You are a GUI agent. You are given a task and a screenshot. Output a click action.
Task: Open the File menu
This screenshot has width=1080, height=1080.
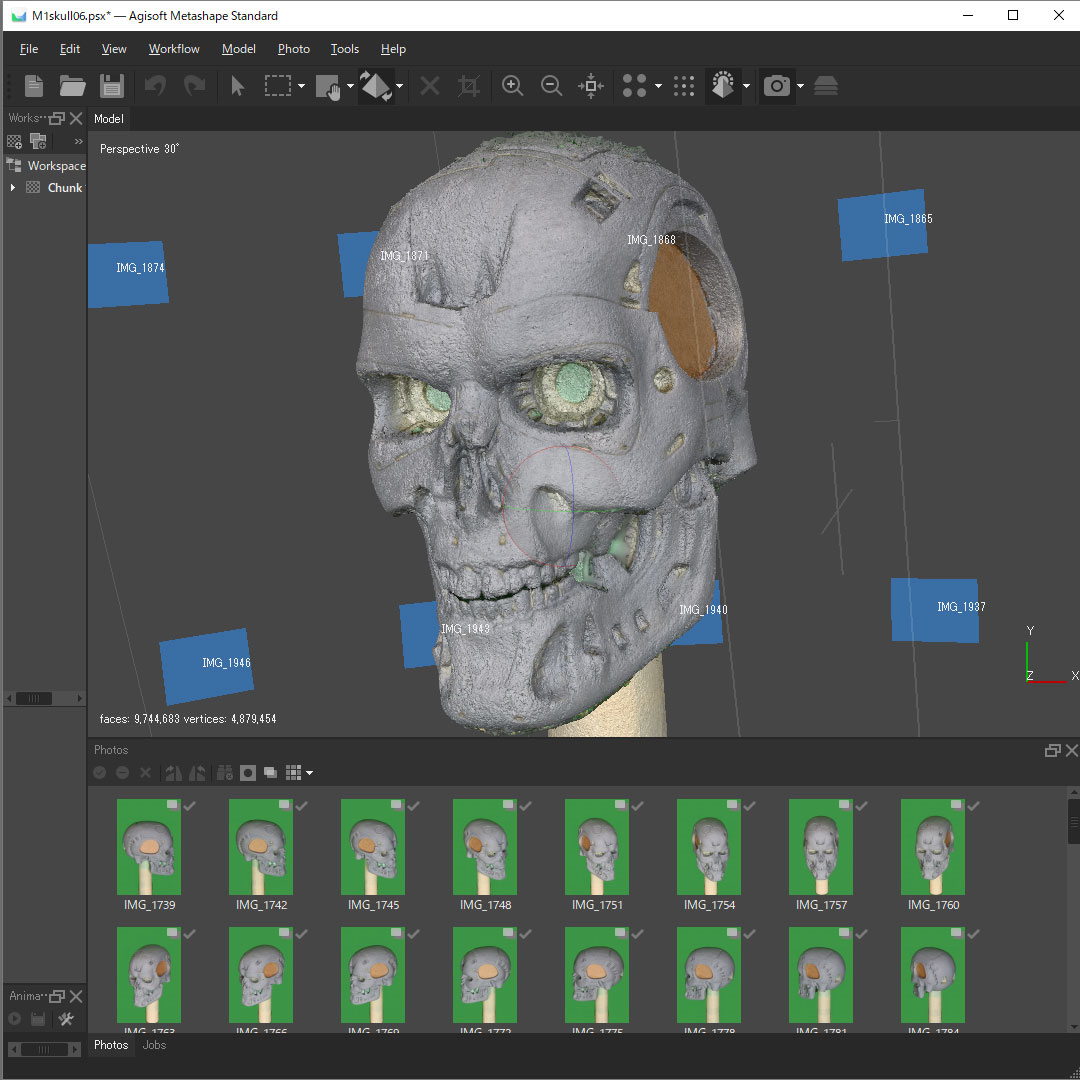(x=29, y=49)
